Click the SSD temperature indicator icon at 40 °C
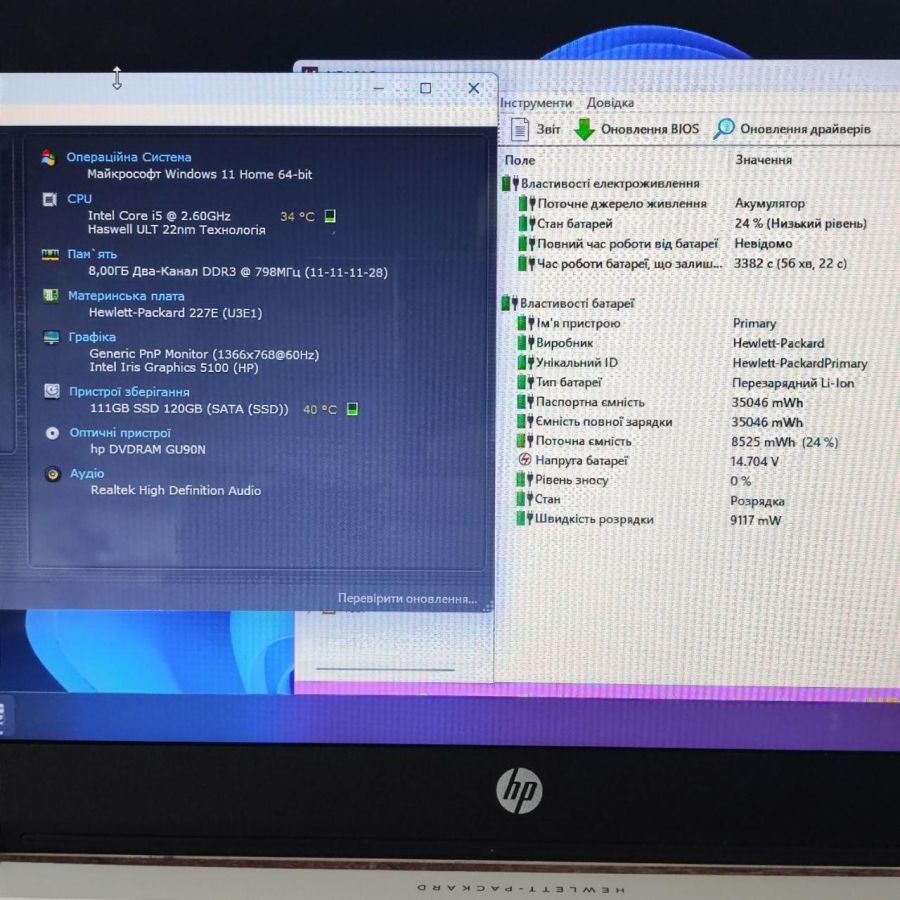900x900 pixels. 352,409
